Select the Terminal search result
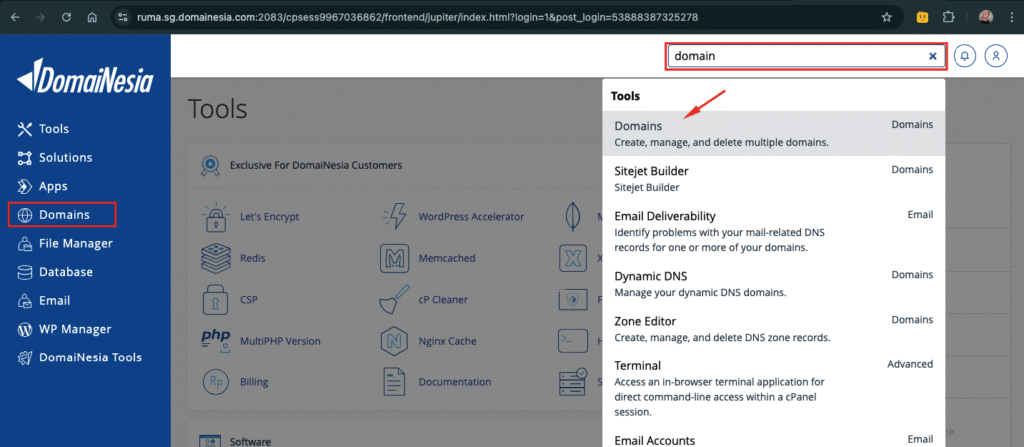Image resolution: width=1024 pixels, height=447 pixels. tap(773, 388)
